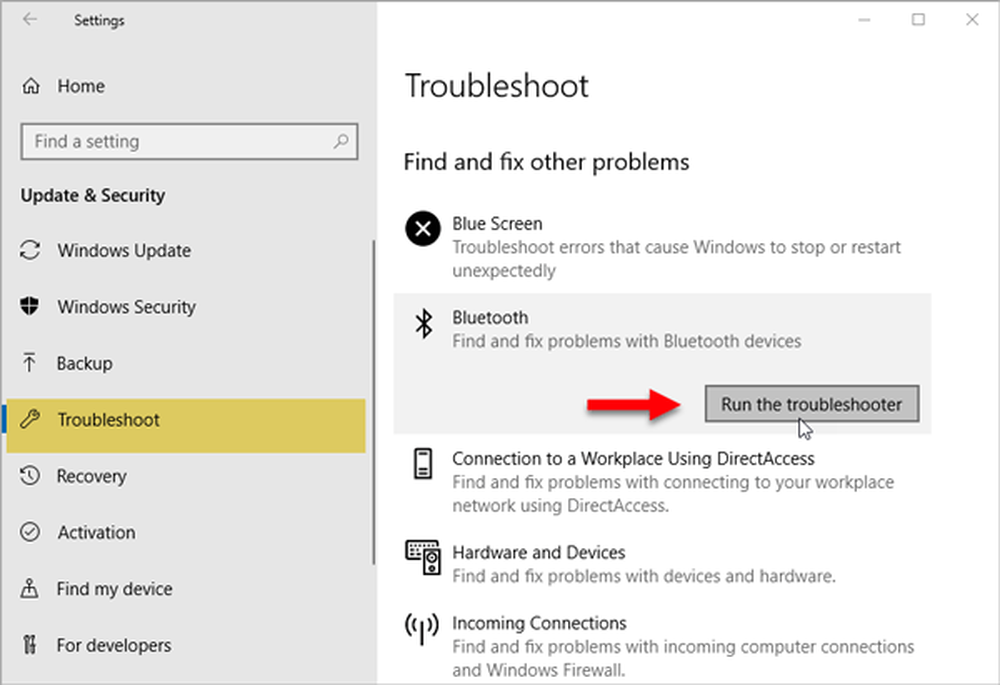1000x685 pixels.
Task: Click the Recovery clock icon
Action: 32,476
